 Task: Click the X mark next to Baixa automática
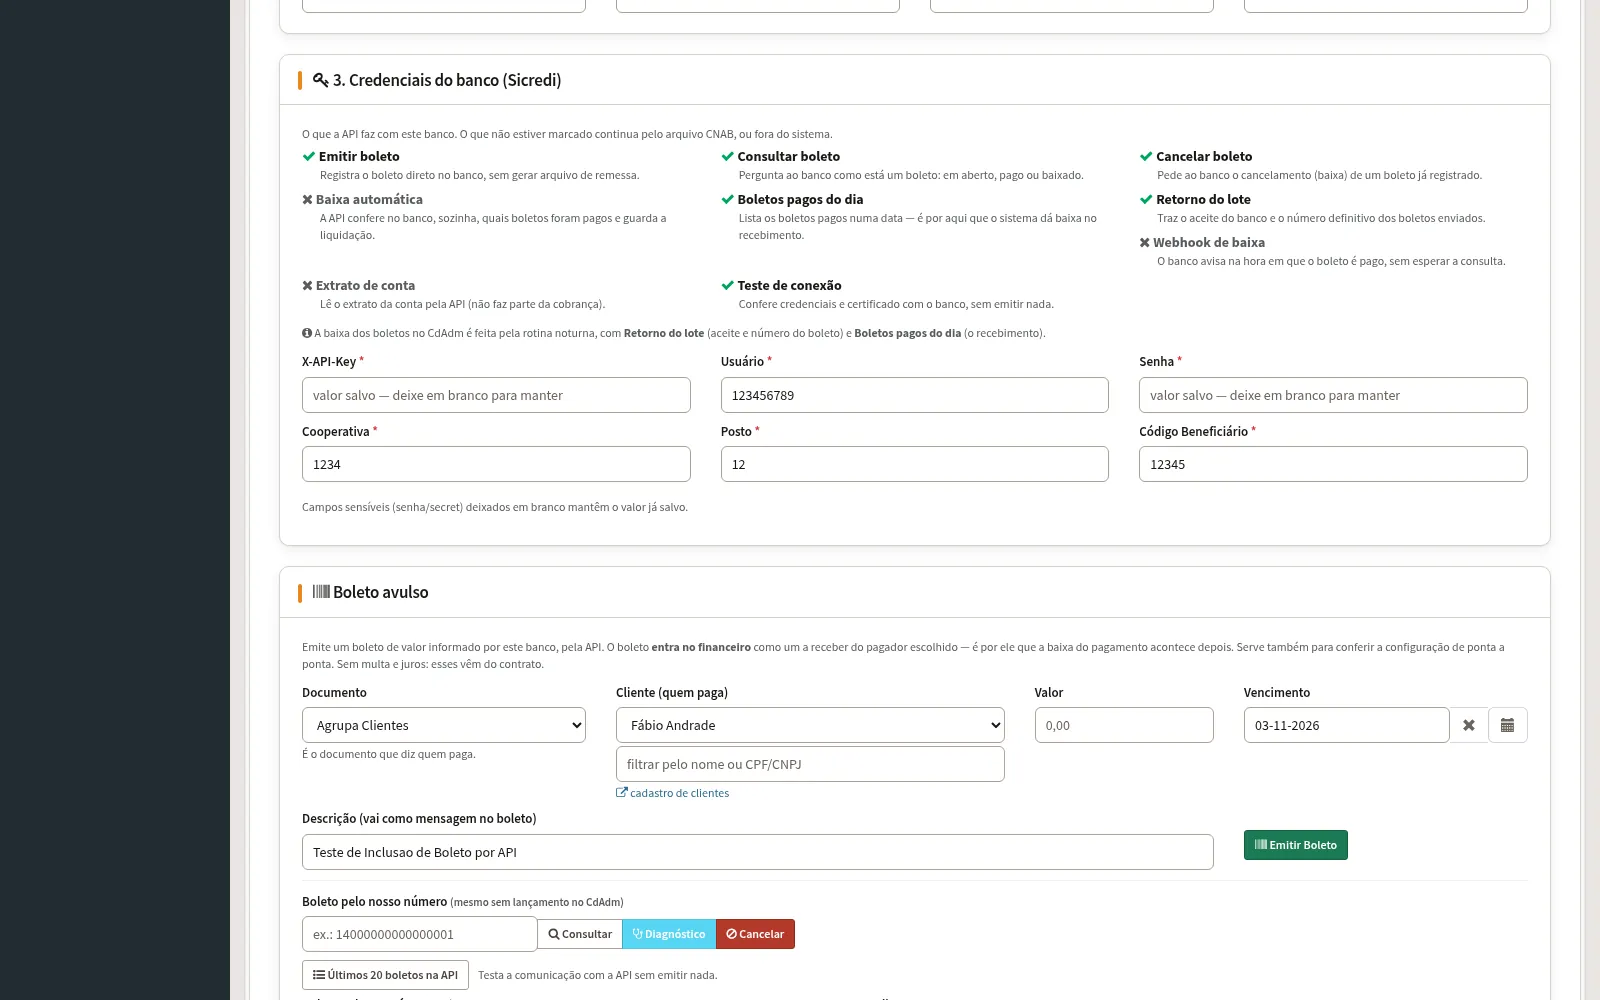click(308, 199)
